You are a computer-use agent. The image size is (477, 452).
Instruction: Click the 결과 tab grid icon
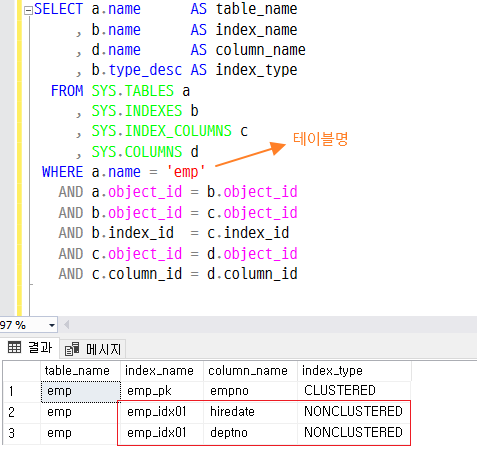point(14,347)
